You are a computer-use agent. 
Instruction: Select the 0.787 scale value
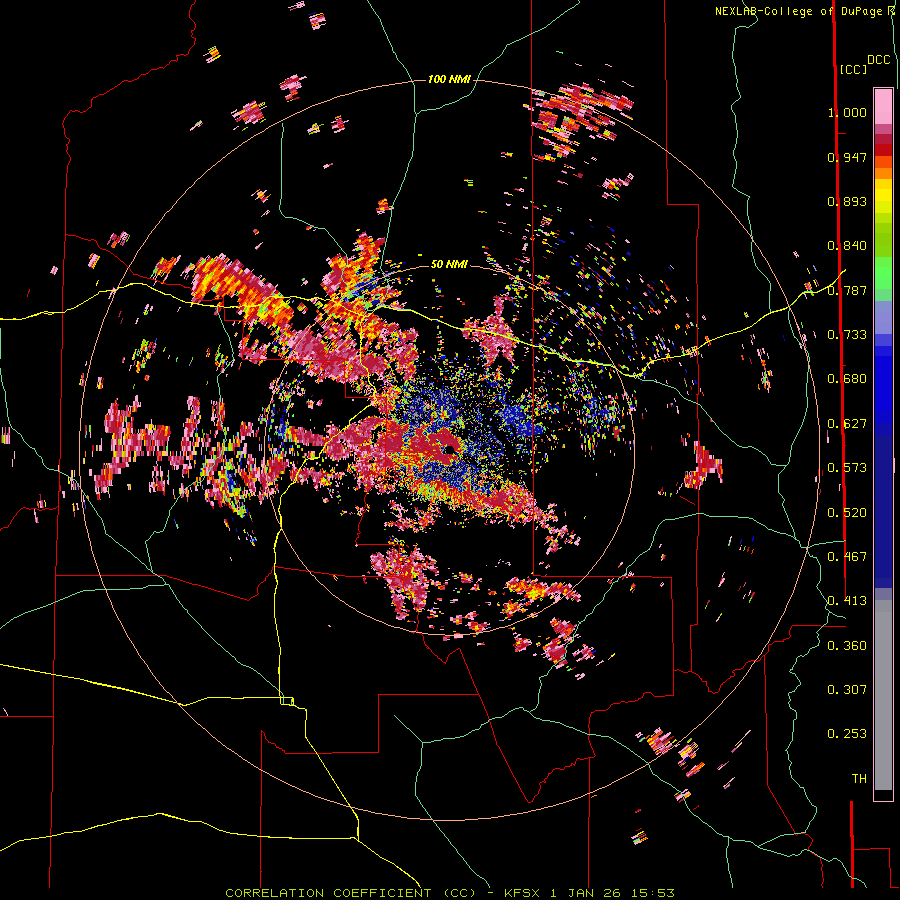coord(847,290)
